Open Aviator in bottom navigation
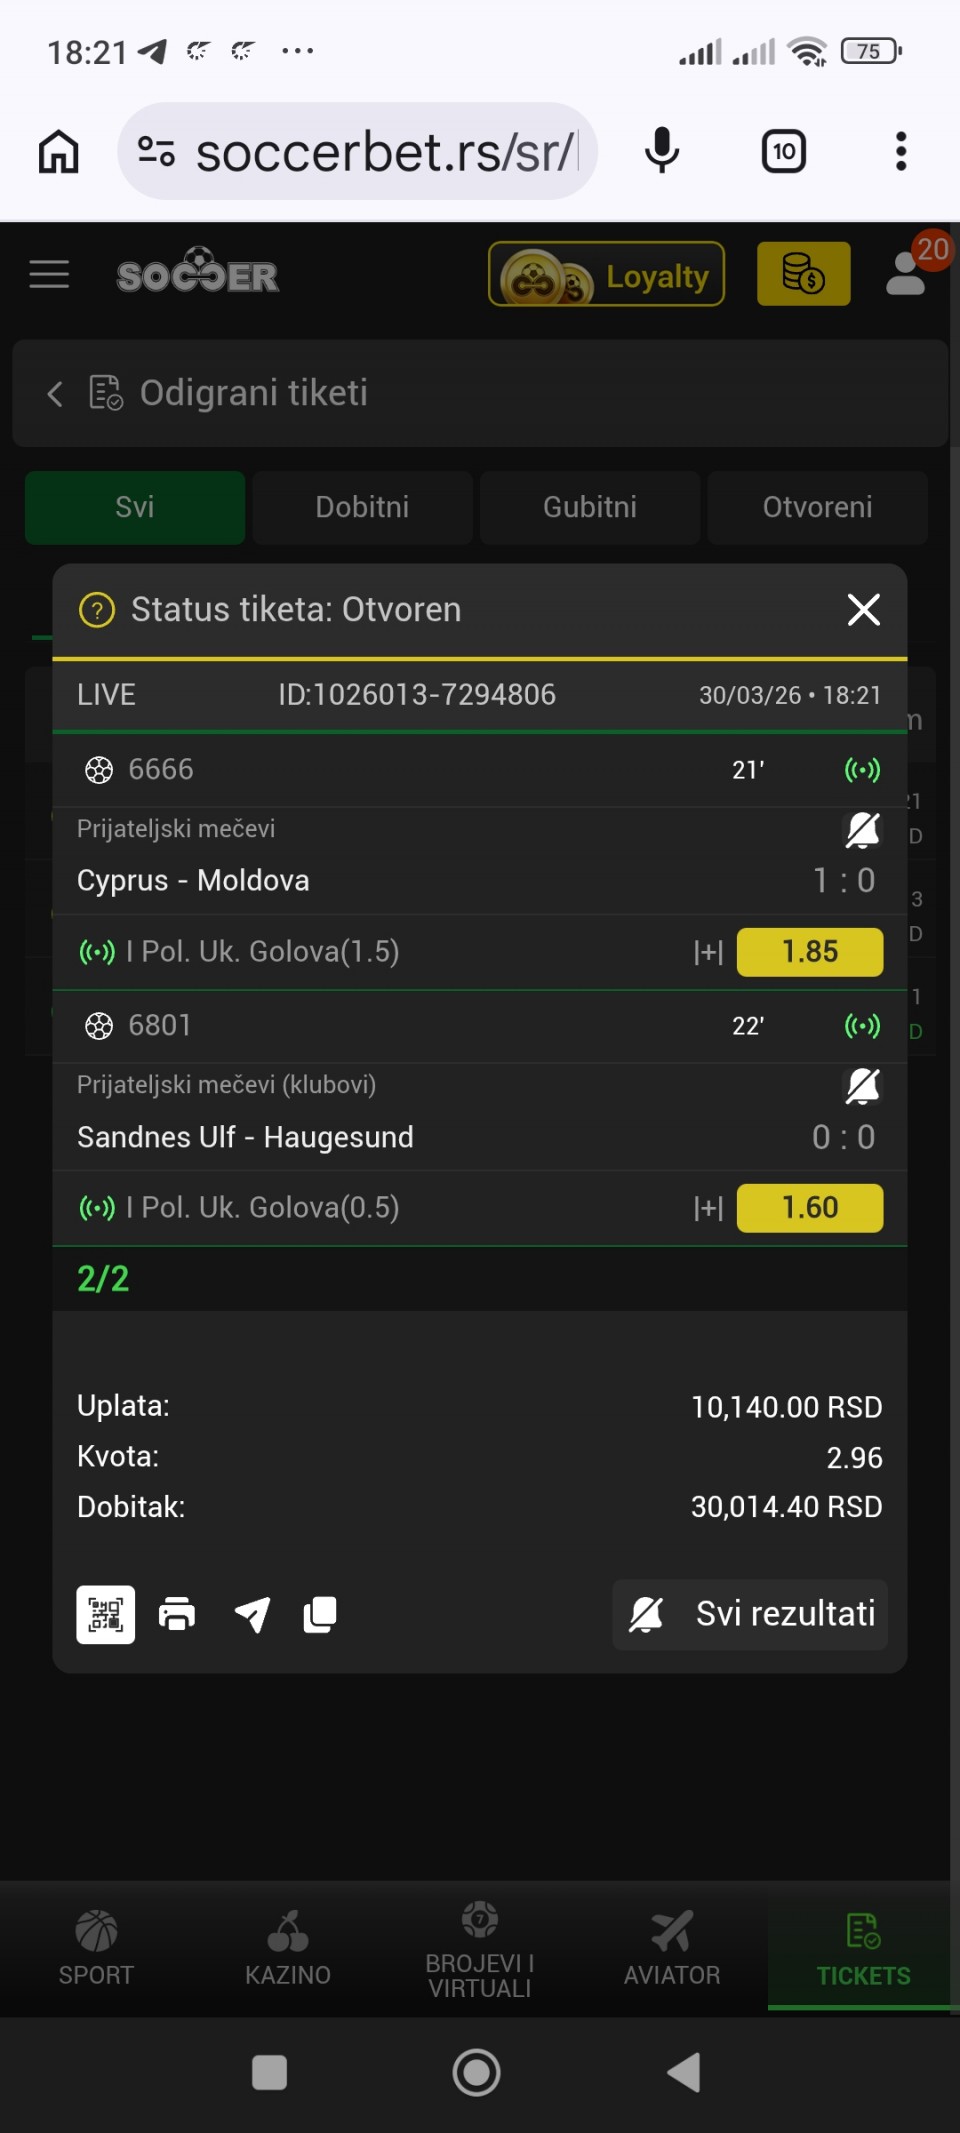Screen dimensions: 960x2133 coord(672,1948)
